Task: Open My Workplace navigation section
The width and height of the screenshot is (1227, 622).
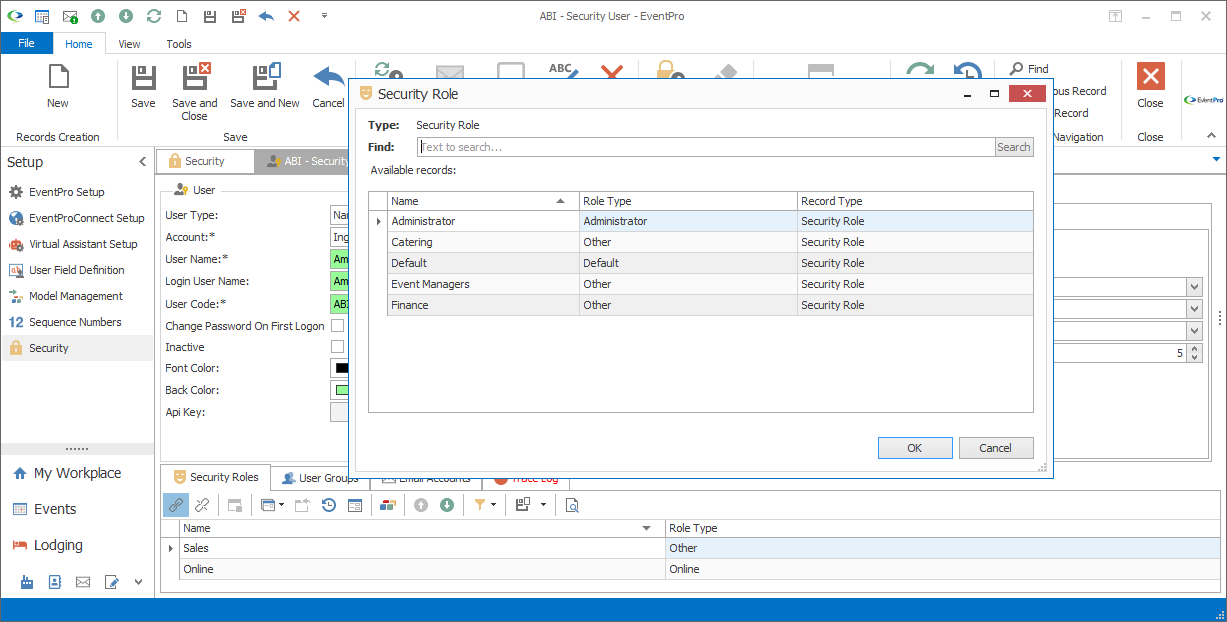Action: click(77, 473)
